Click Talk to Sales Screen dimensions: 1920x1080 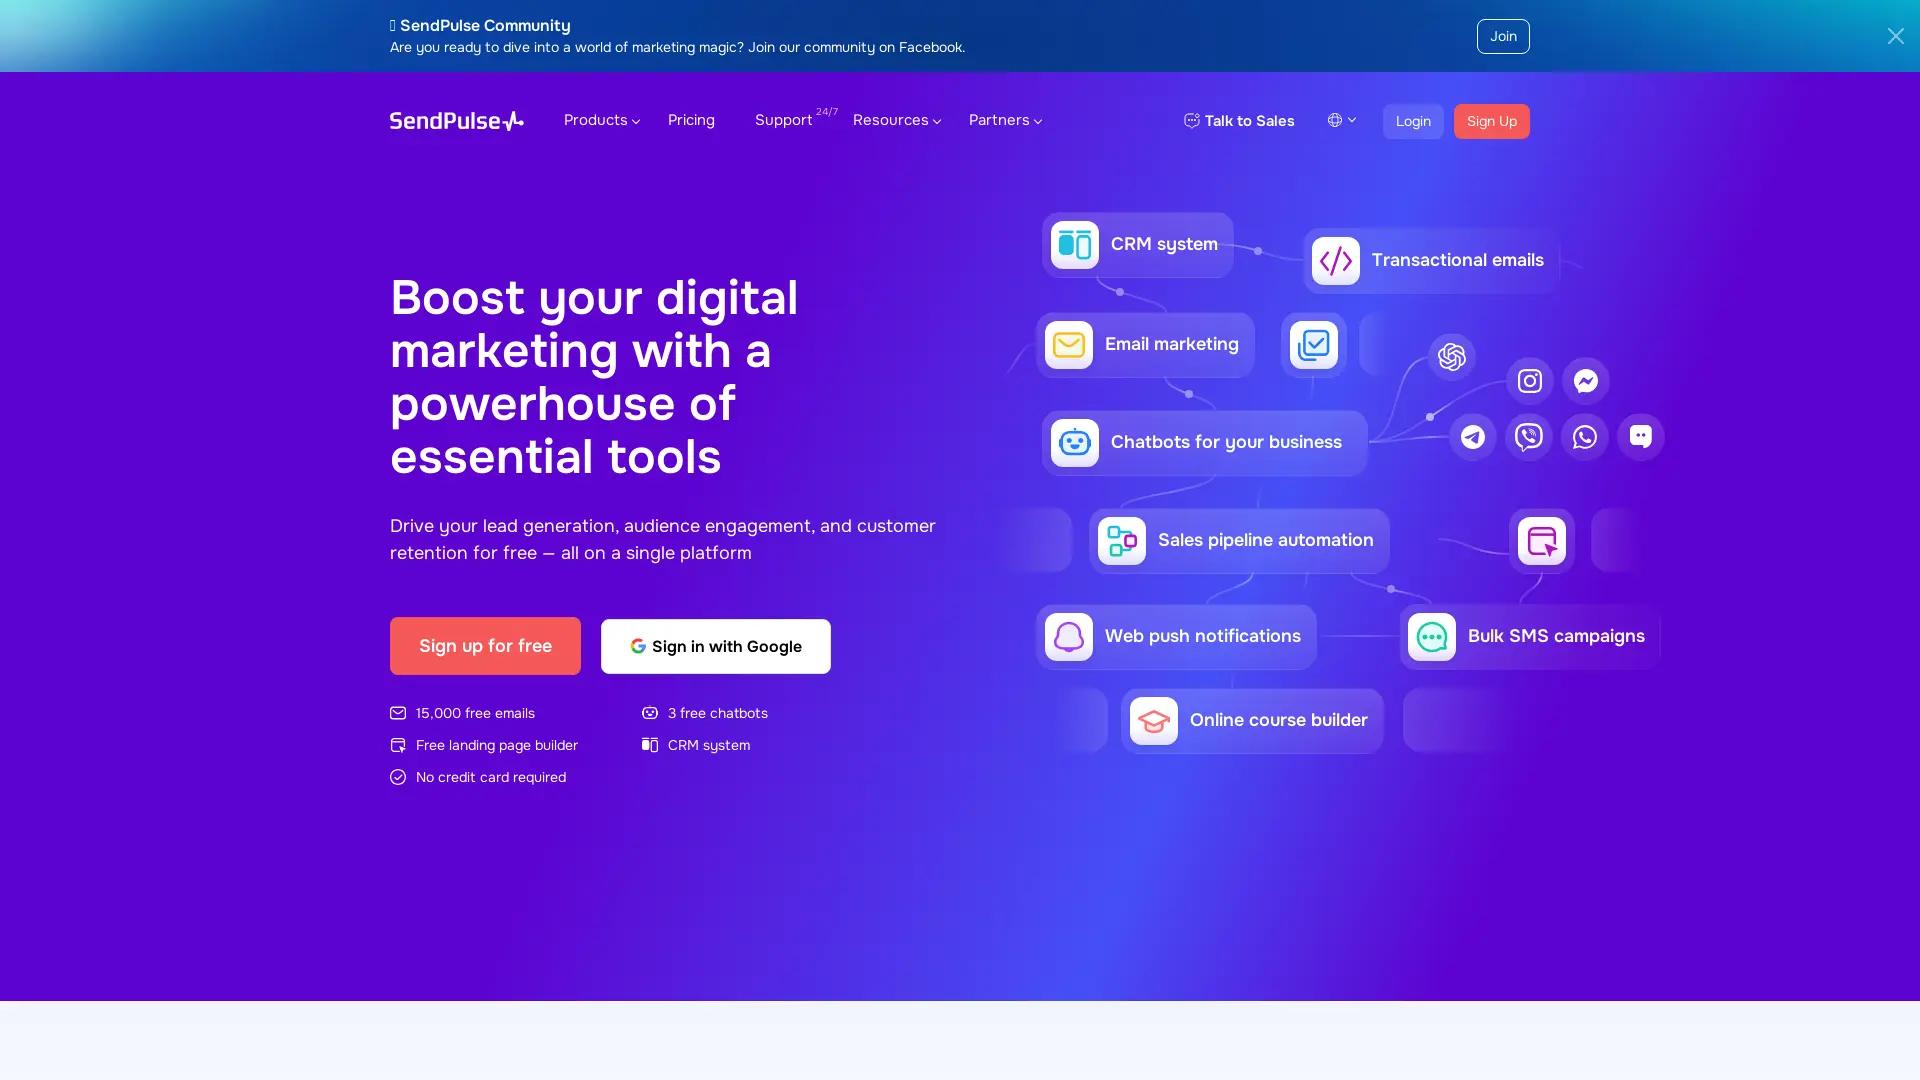1238,121
